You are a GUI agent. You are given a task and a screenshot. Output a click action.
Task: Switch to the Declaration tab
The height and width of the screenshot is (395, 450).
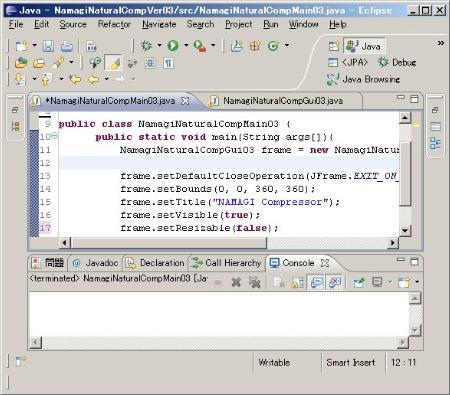pos(155,263)
